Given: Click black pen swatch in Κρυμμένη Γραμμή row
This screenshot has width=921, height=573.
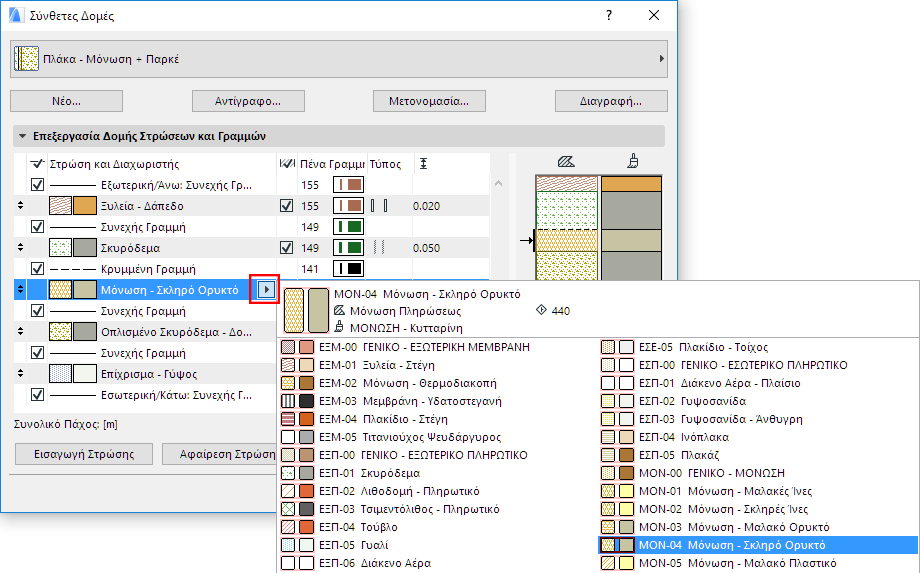Looking at the screenshot, I should (x=348, y=269).
